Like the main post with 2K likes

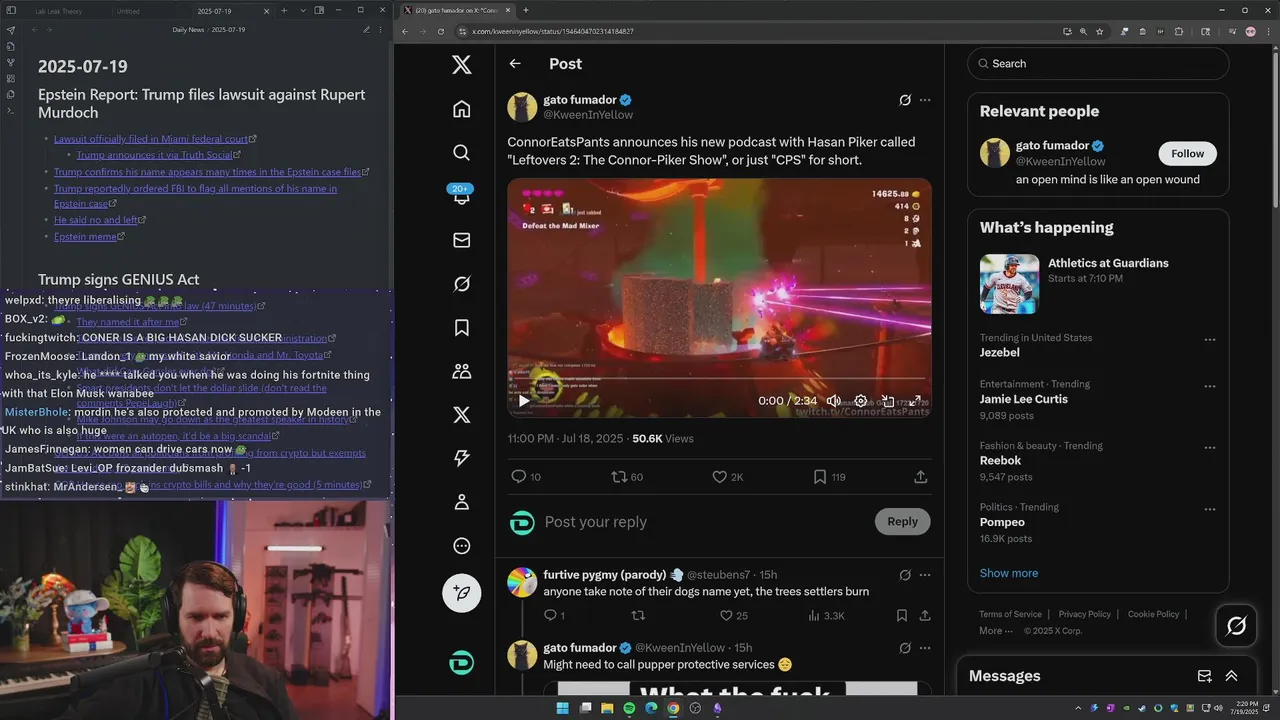[x=728, y=477]
